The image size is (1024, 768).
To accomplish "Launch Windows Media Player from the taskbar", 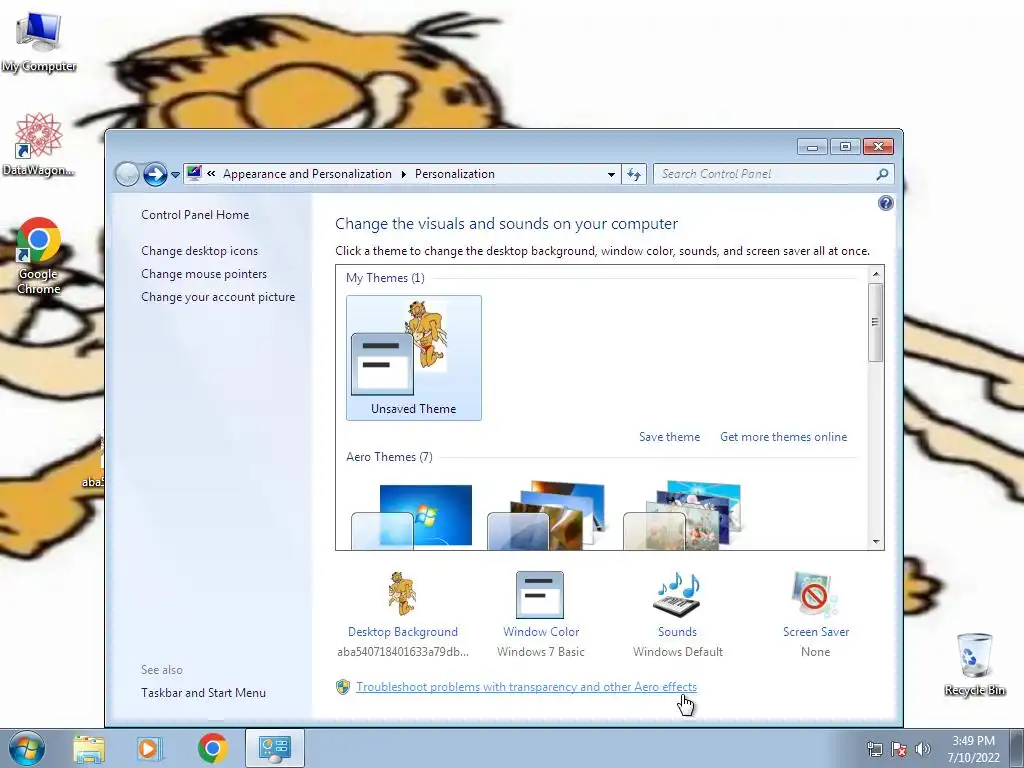I will (x=150, y=748).
